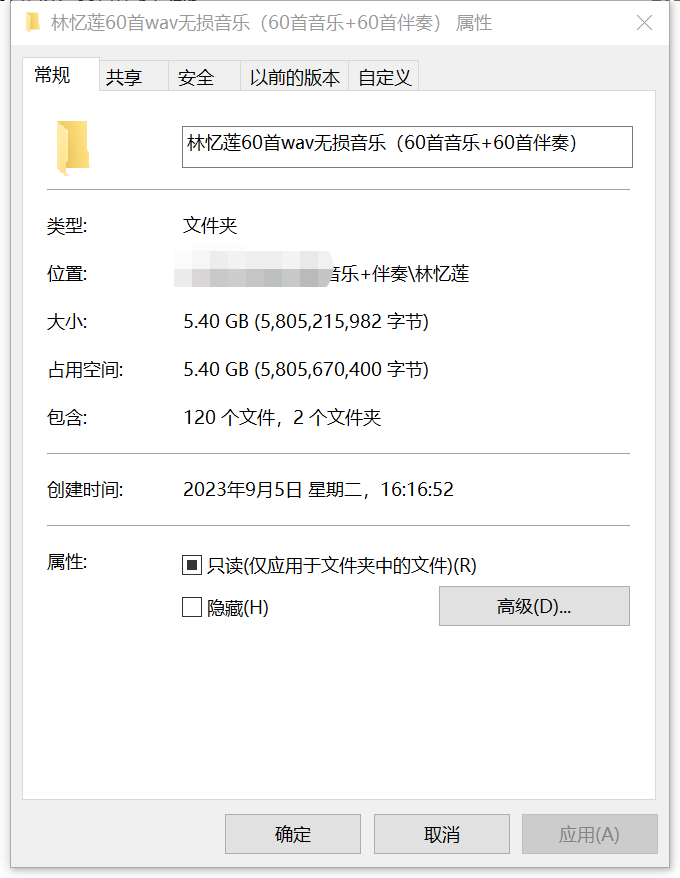Click the 占用空间: label
The height and width of the screenshot is (878, 680).
[x=85, y=370]
